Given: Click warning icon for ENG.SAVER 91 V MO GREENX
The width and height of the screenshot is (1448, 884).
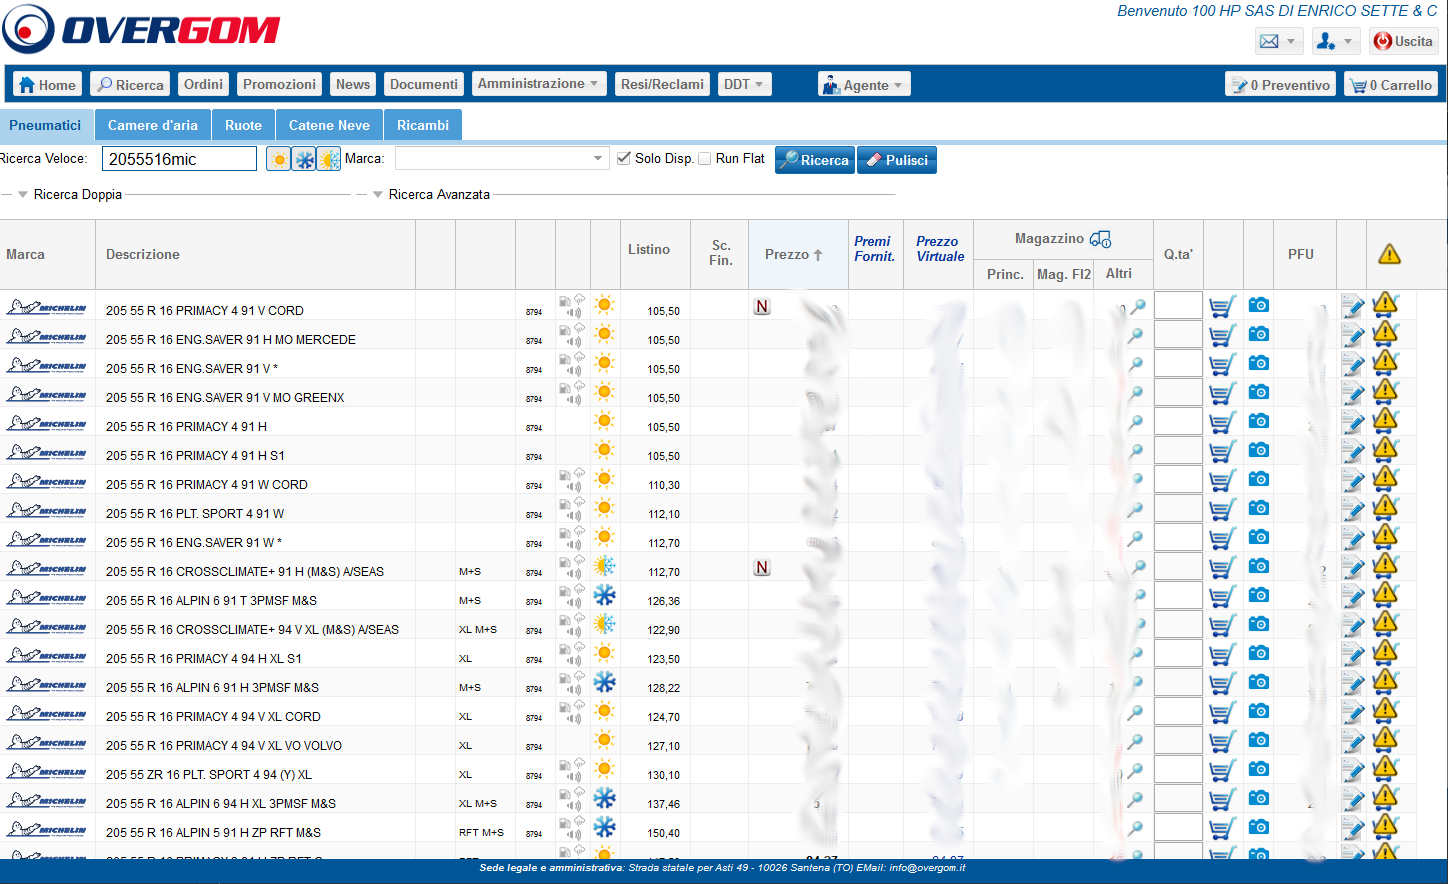Looking at the screenshot, I should [1385, 391].
